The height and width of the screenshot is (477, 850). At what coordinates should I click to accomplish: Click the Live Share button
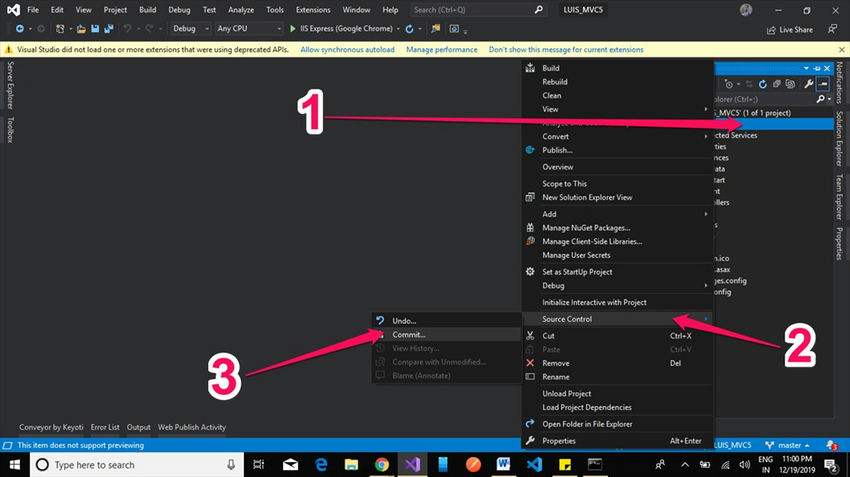click(790, 30)
